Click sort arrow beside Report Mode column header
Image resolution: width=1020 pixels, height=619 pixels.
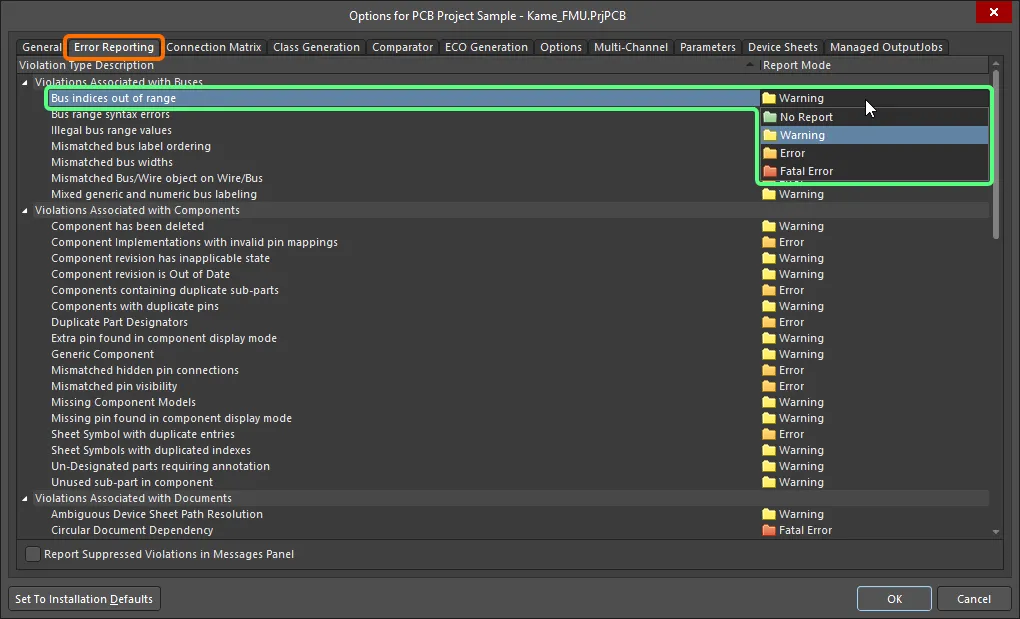point(749,65)
